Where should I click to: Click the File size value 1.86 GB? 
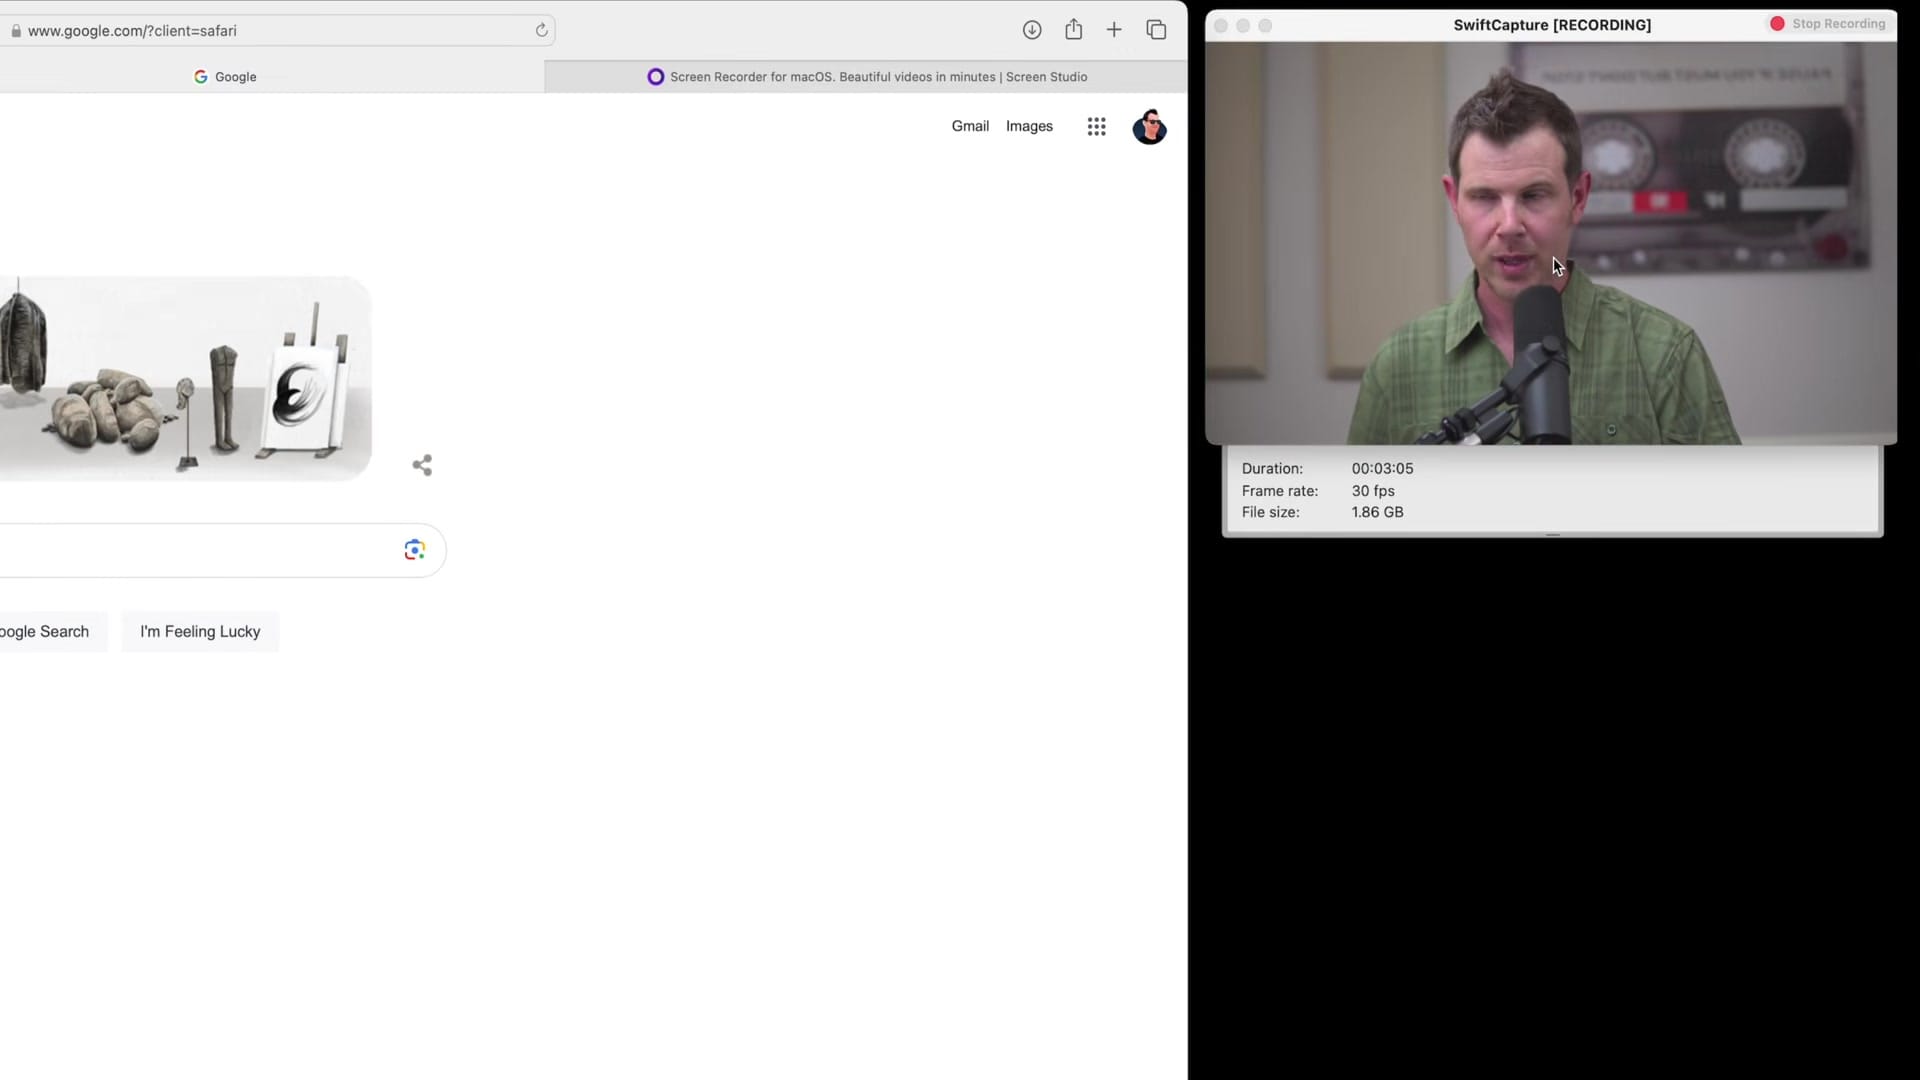tap(1377, 512)
